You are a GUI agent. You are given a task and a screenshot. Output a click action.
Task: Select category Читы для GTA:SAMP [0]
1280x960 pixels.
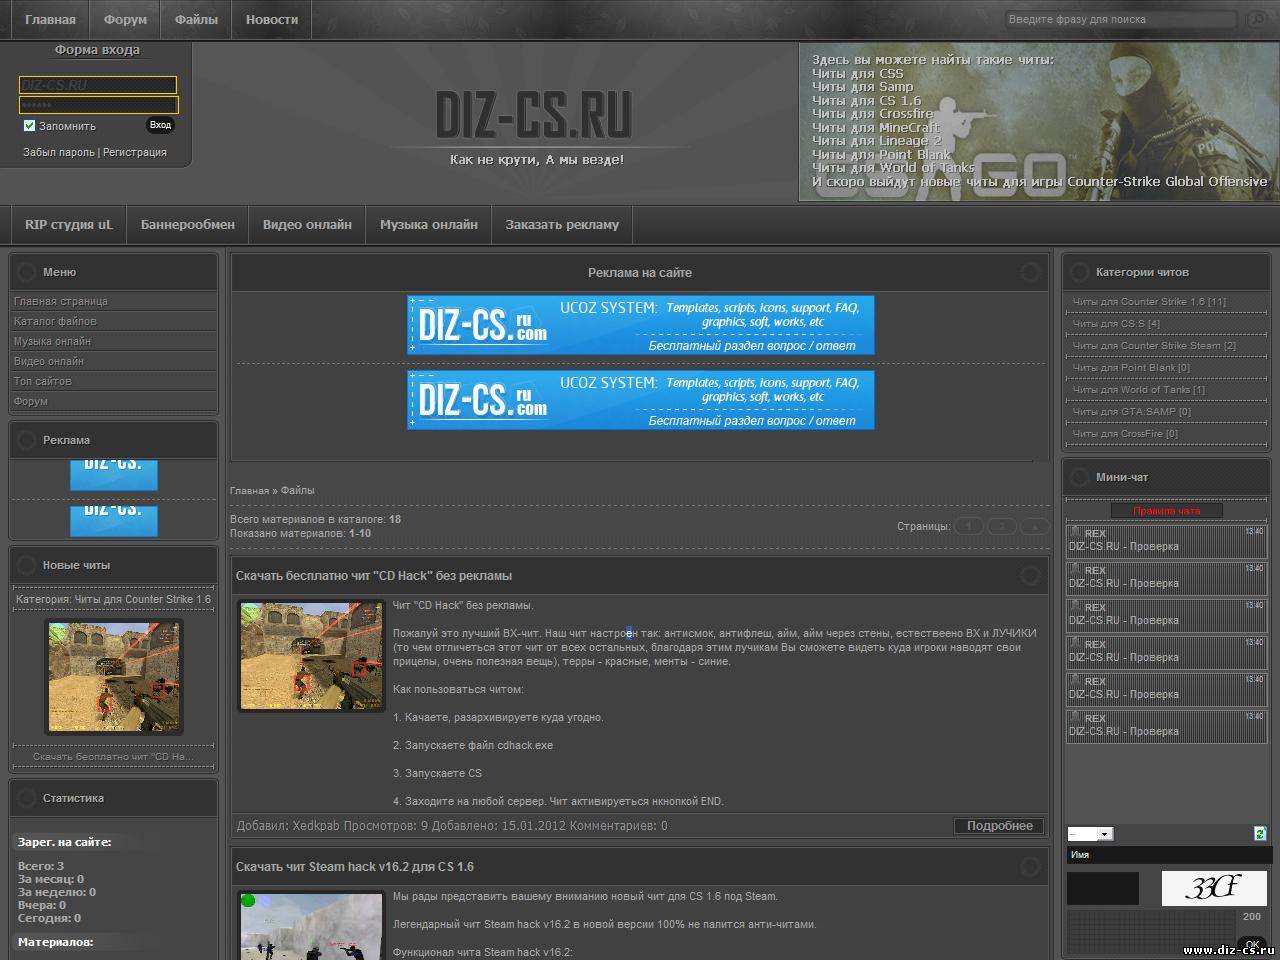pos(1131,411)
